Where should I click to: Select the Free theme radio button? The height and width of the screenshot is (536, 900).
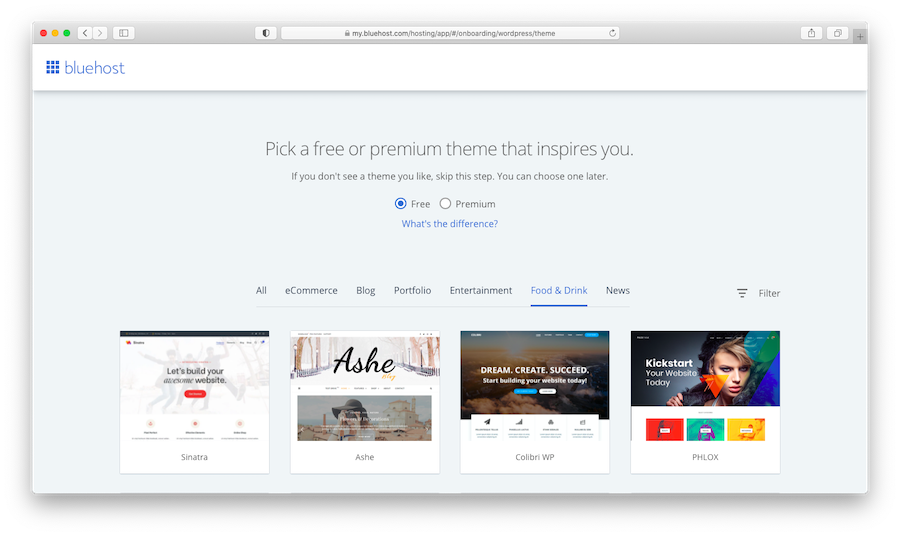pos(401,204)
